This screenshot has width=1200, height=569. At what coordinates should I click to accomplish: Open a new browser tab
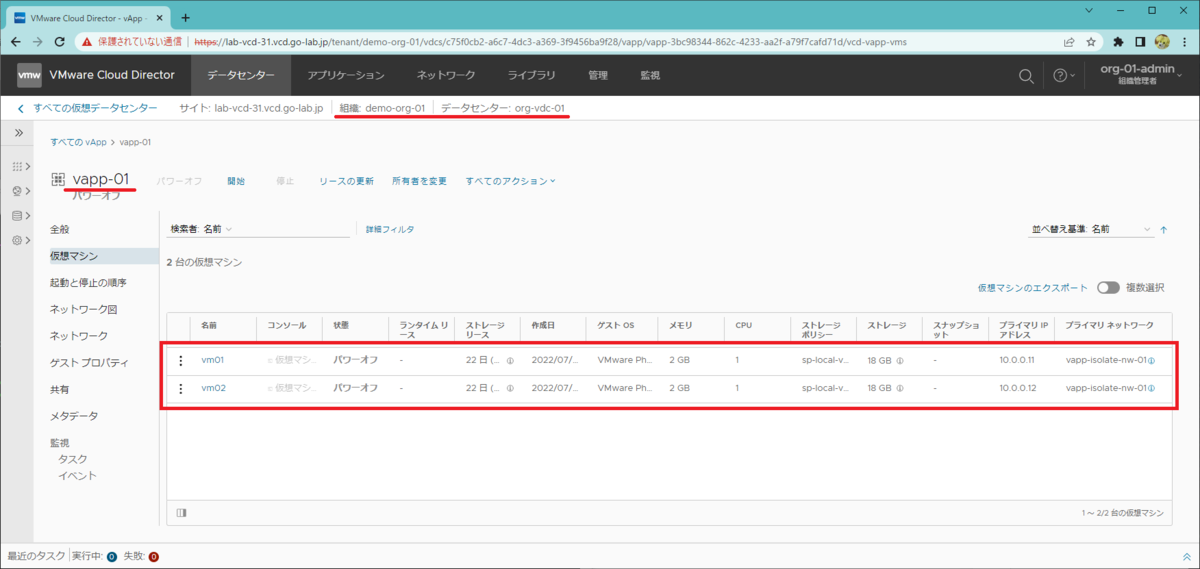186,18
